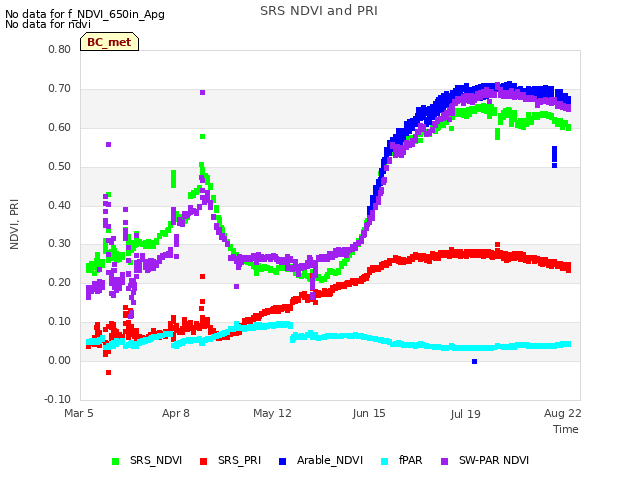The width and height of the screenshot is (640, 480).
Task: Click the 'No data for f_NDVI_650in_Apg' message
Action: click(x=85, y=14)
